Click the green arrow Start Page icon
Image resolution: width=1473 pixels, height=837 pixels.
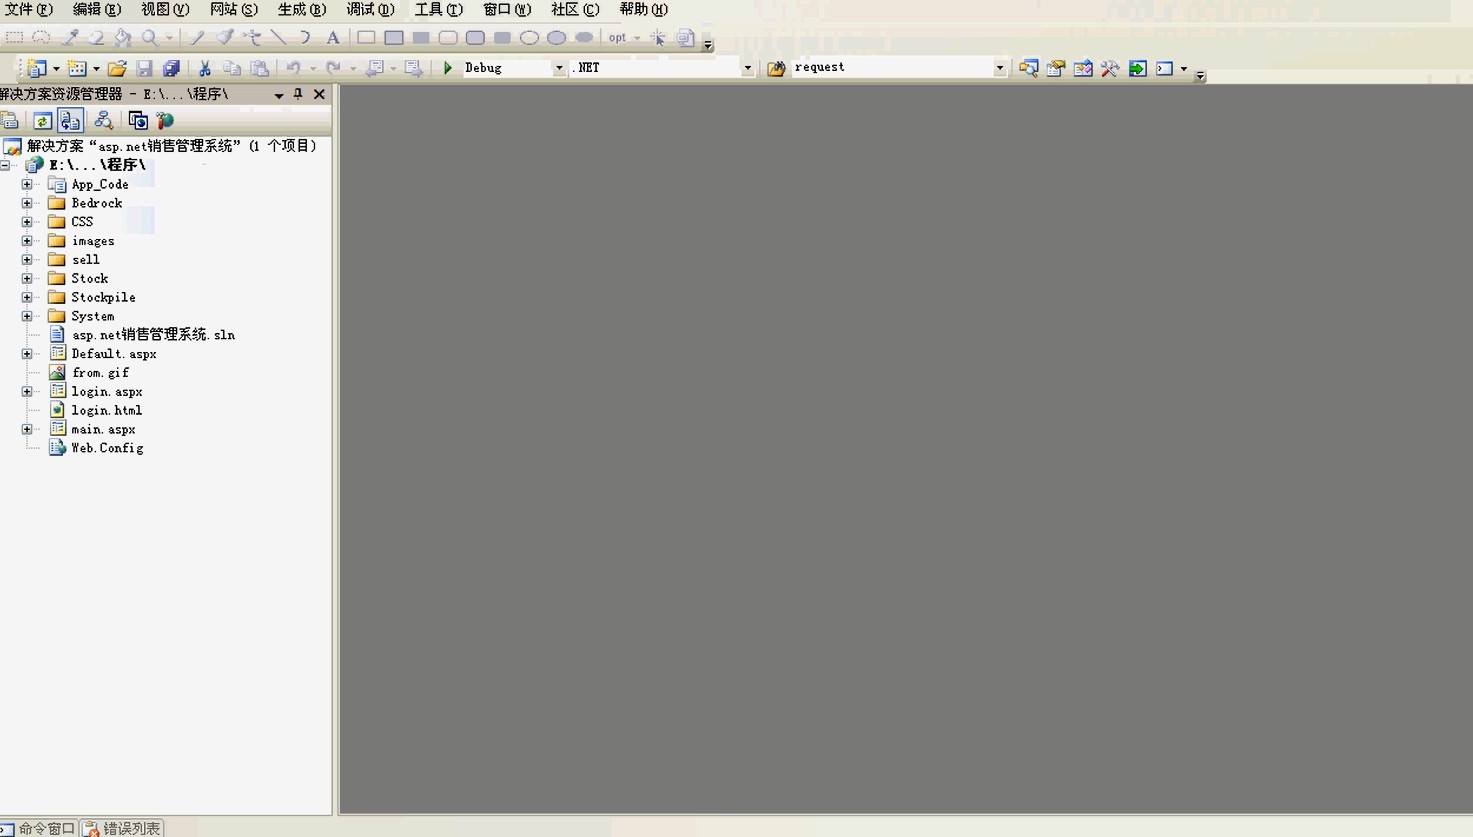1138,68
